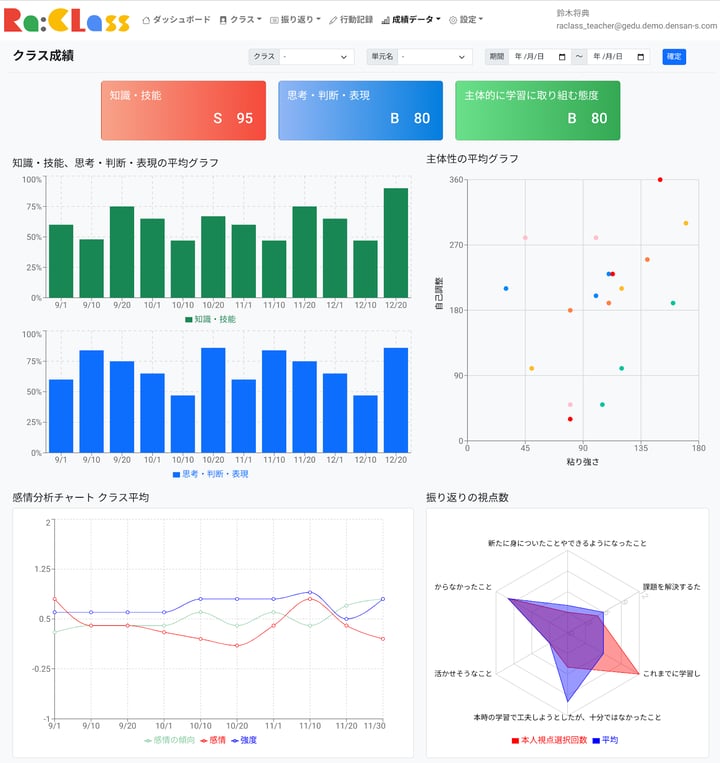Viewport: 720px width, 763px height.
Task: Click the green 主体的に学習に取り組む態度 card
Action: coord(537,111)
